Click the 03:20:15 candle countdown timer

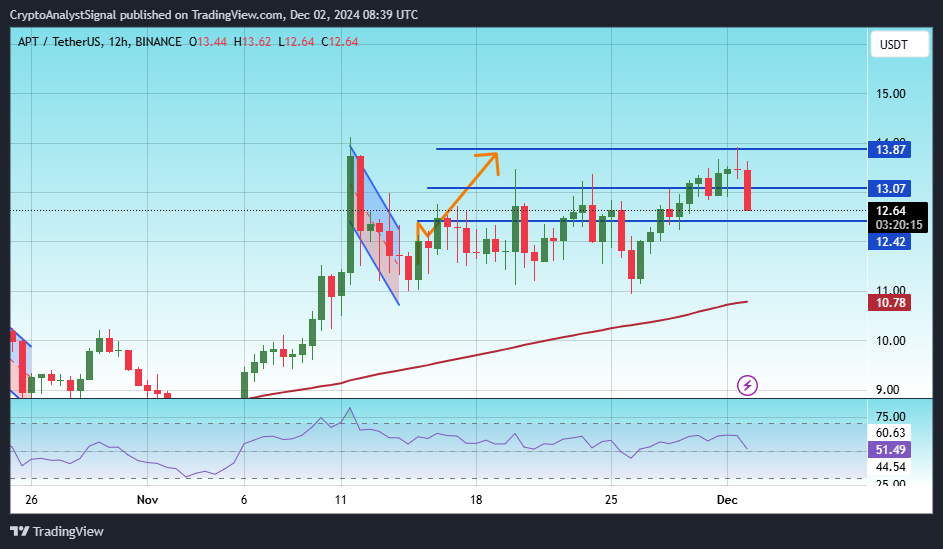(898, 225)
